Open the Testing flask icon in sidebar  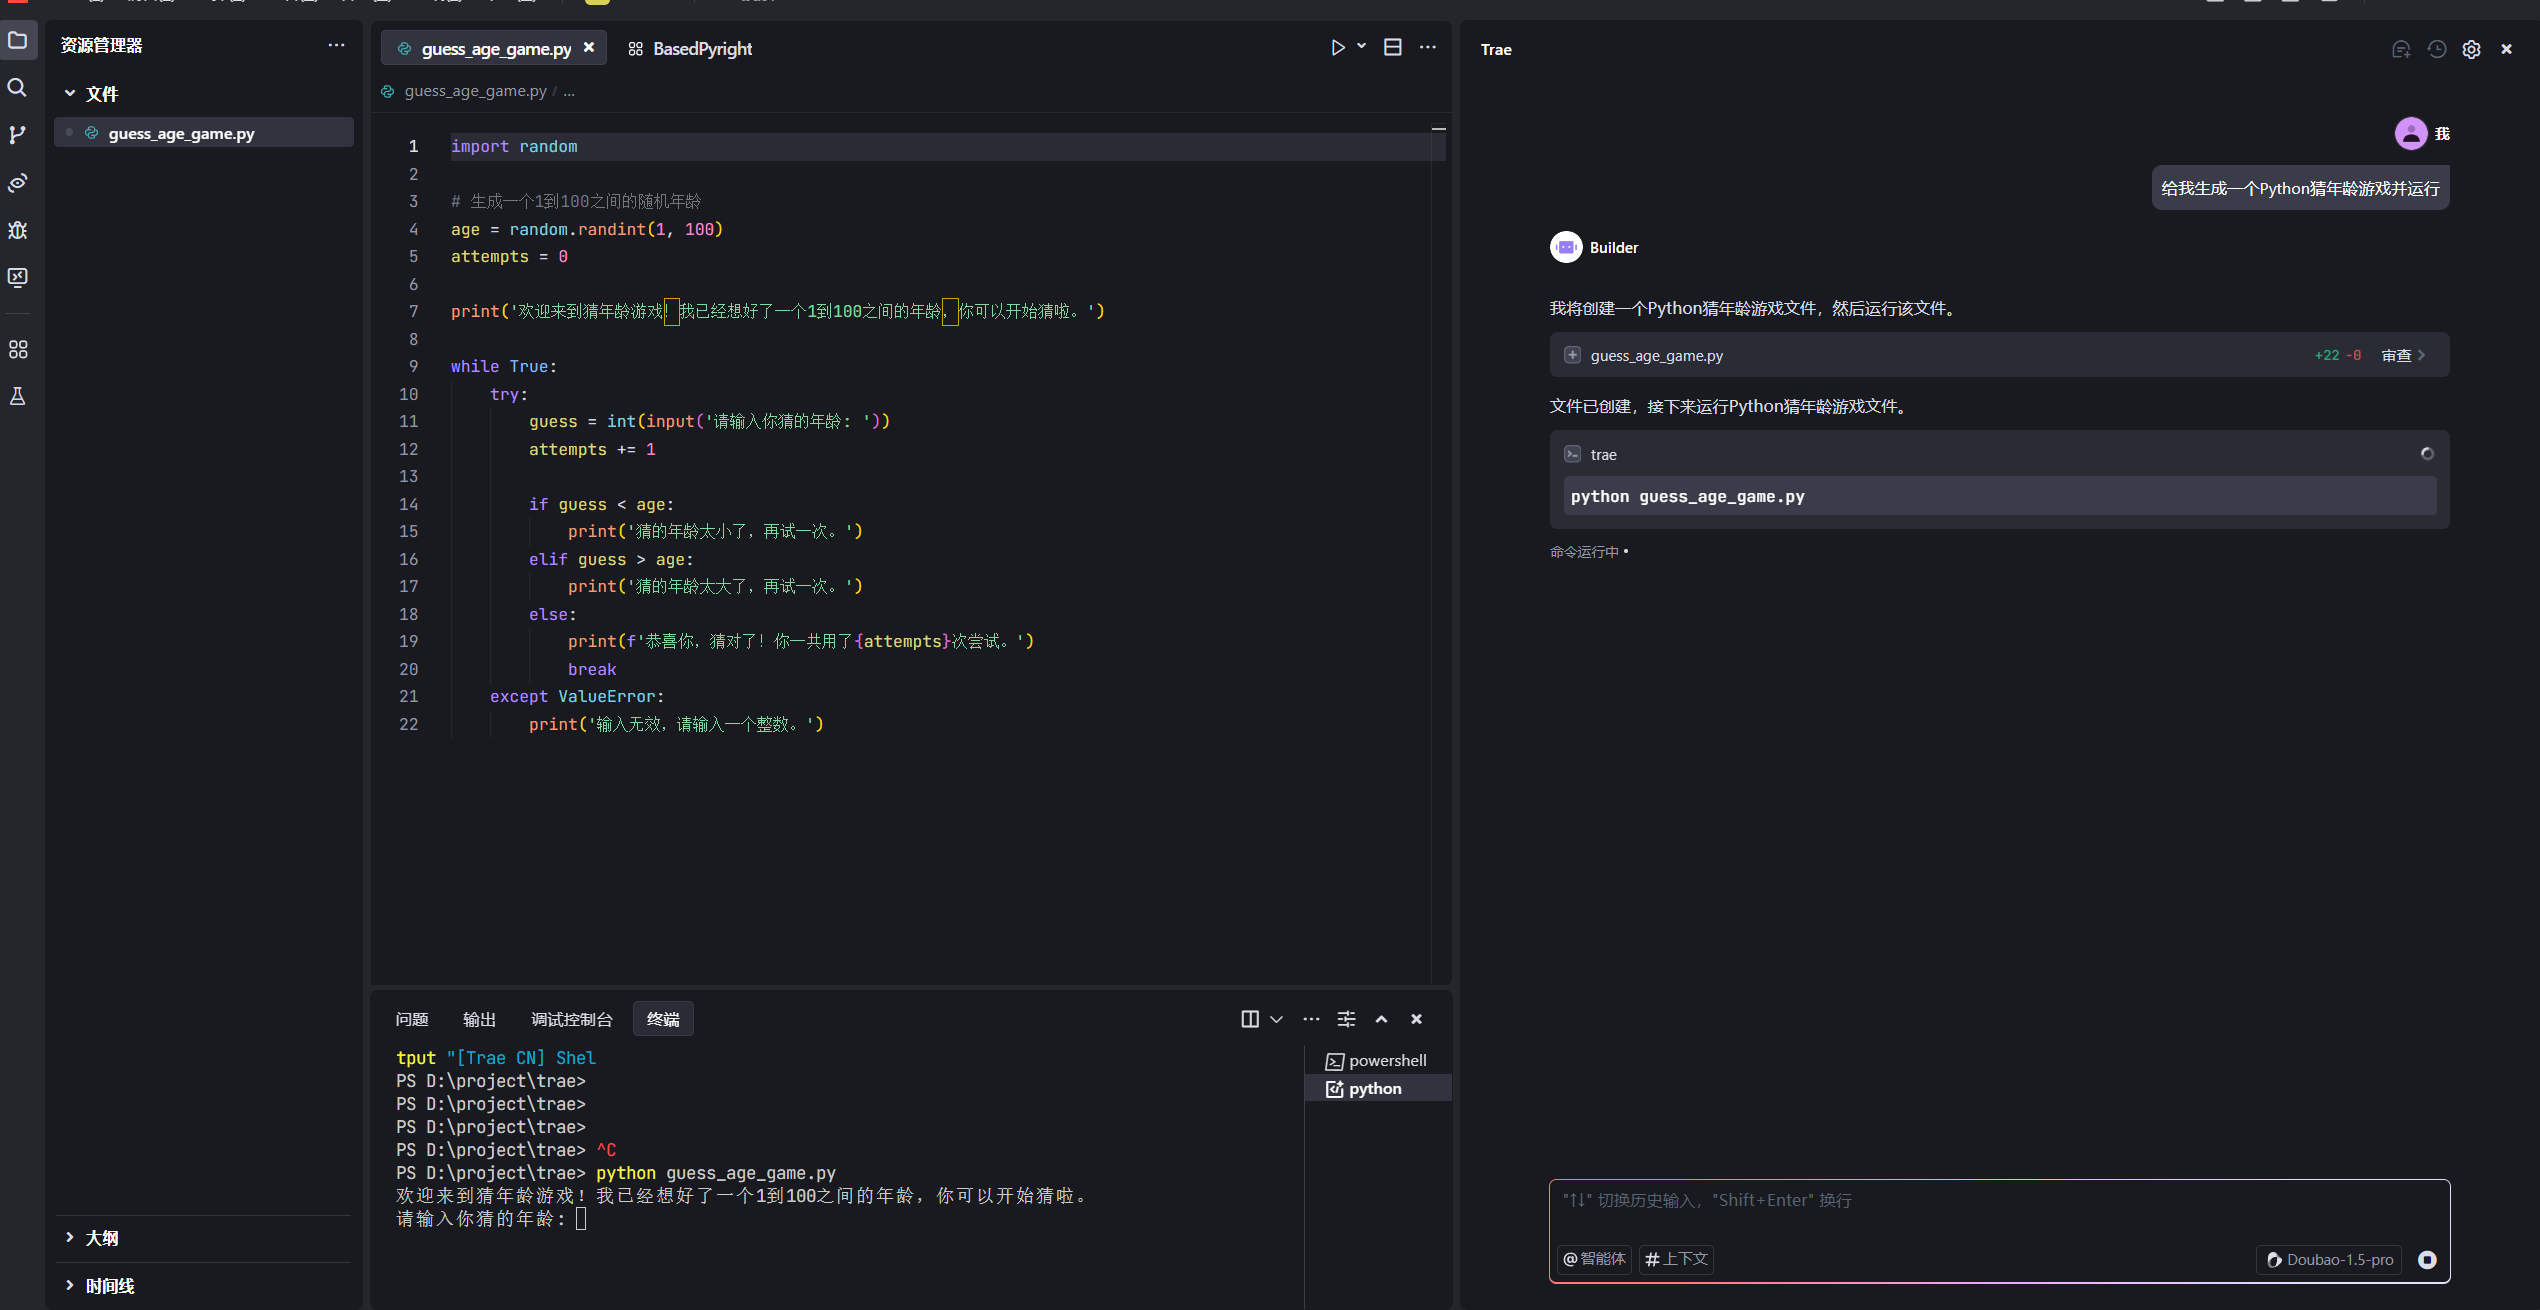[x=17, y=396]
